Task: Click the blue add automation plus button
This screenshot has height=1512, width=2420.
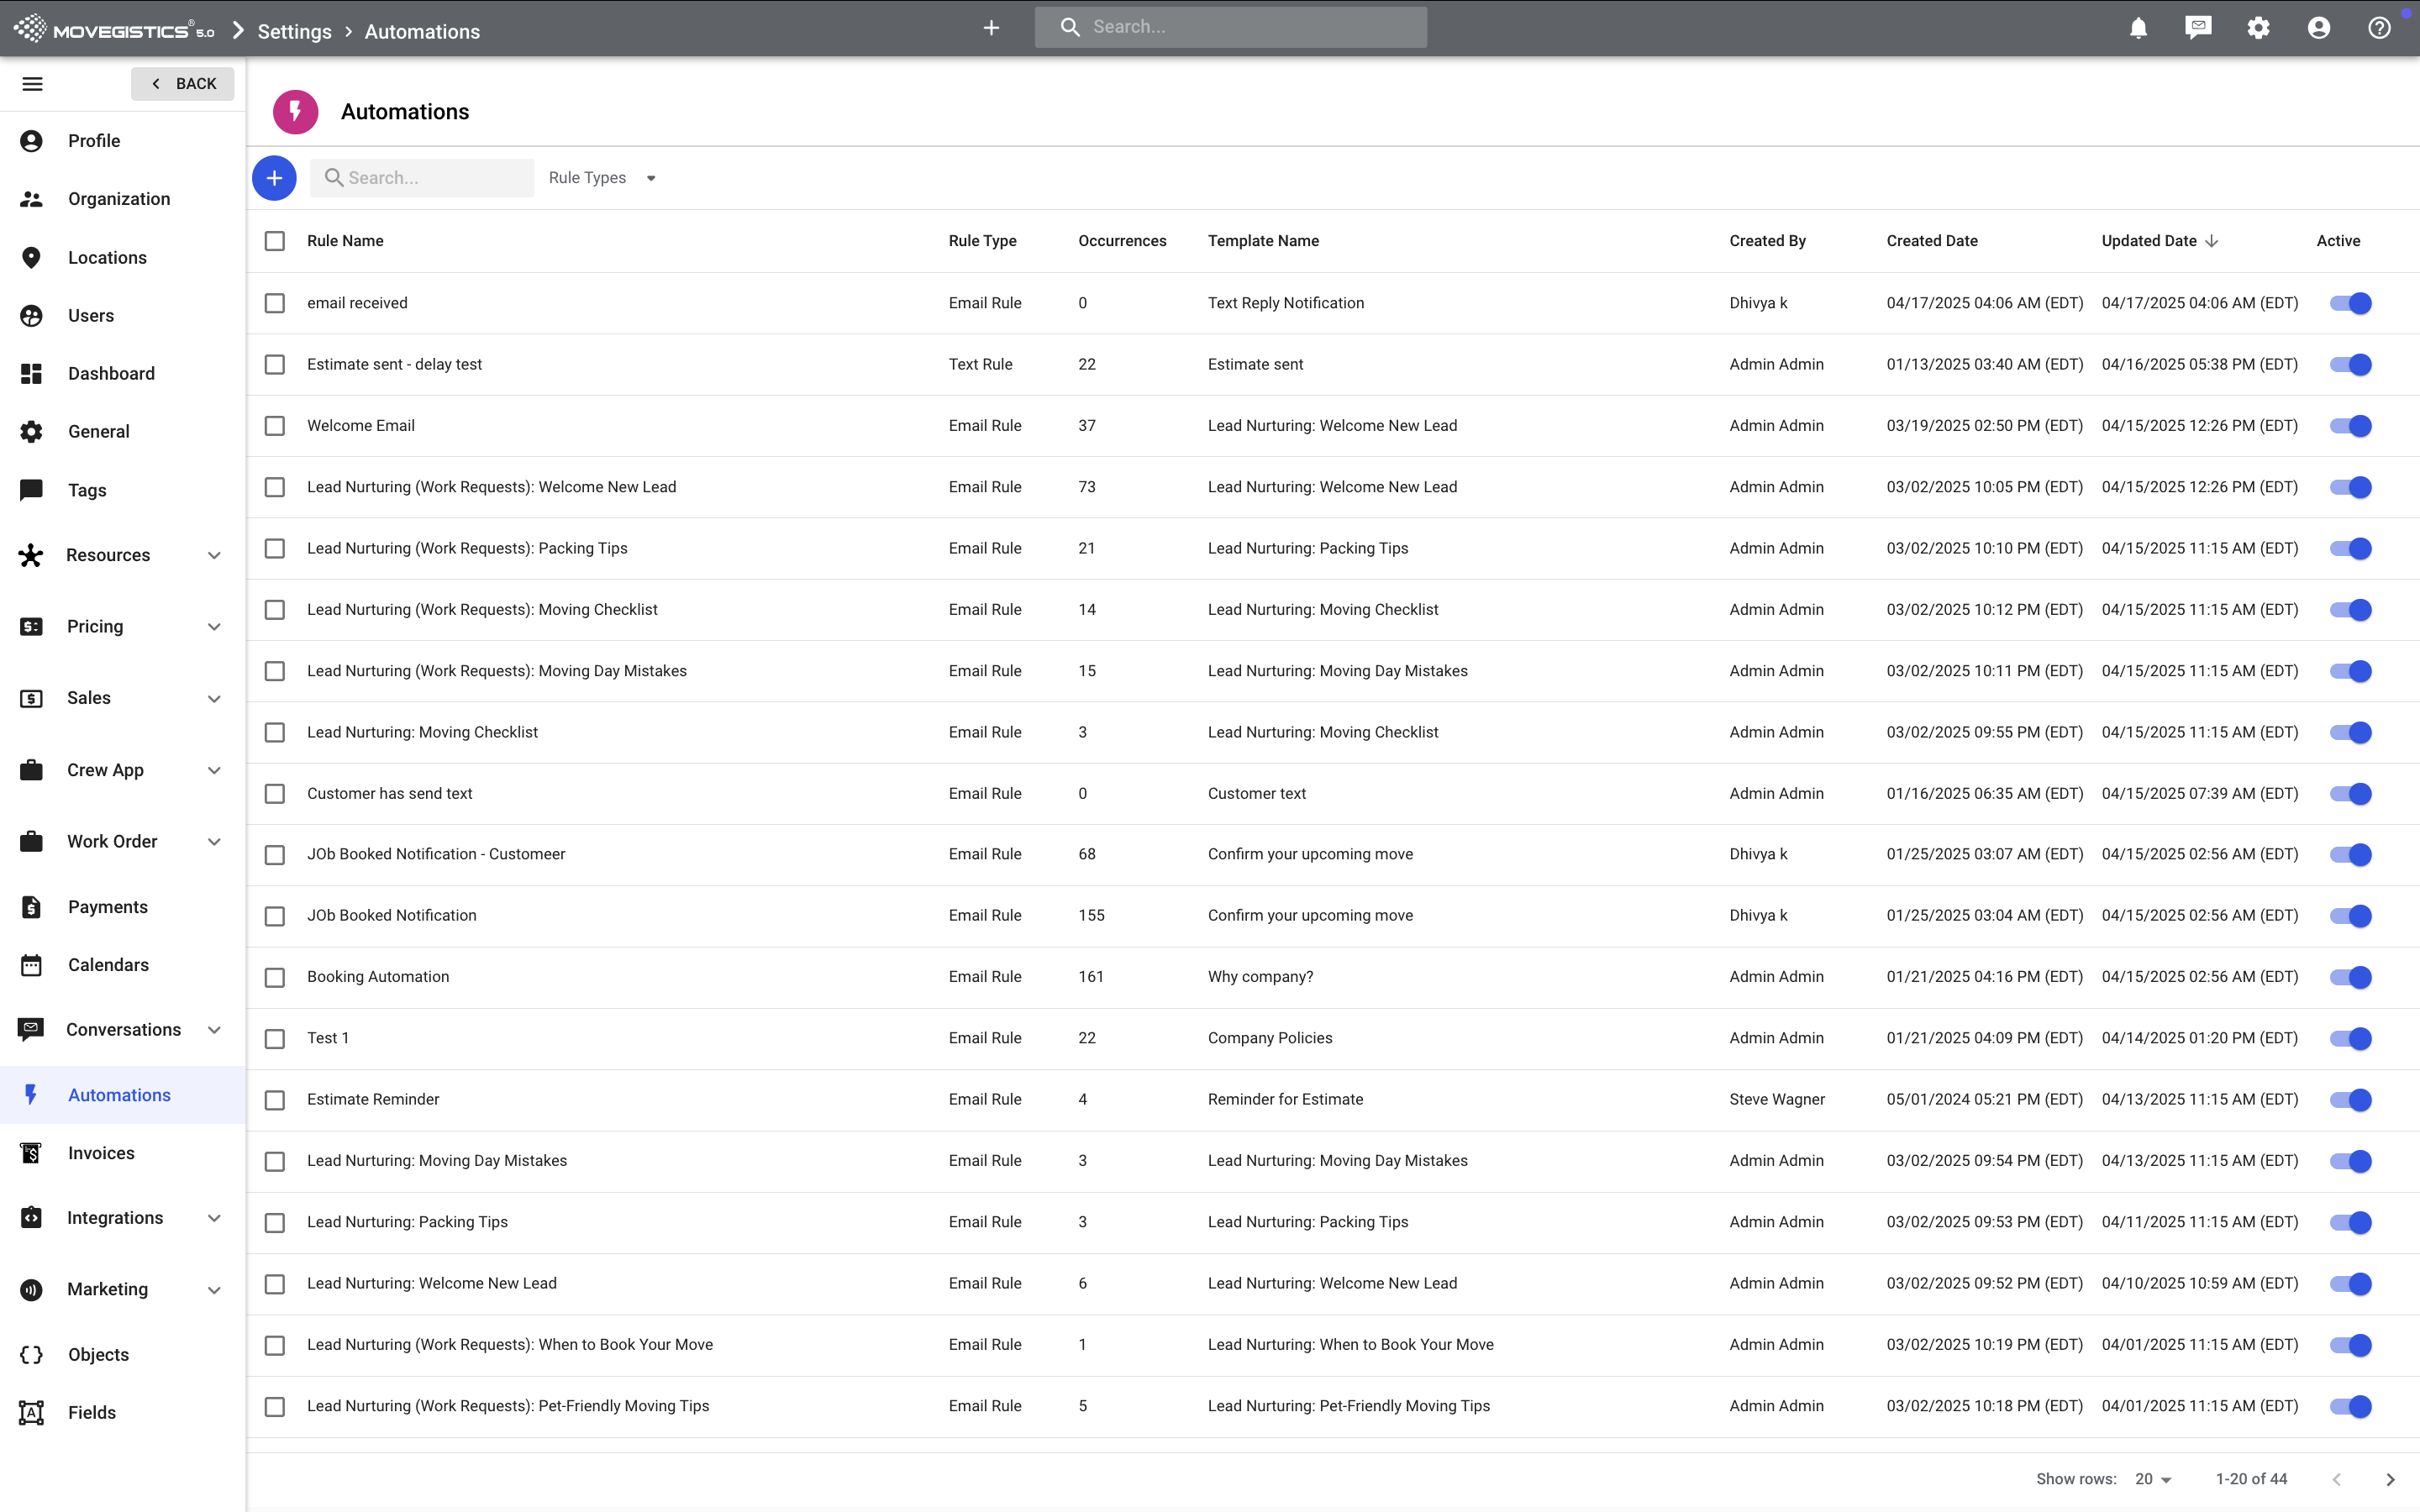Action: pos(274,178)
